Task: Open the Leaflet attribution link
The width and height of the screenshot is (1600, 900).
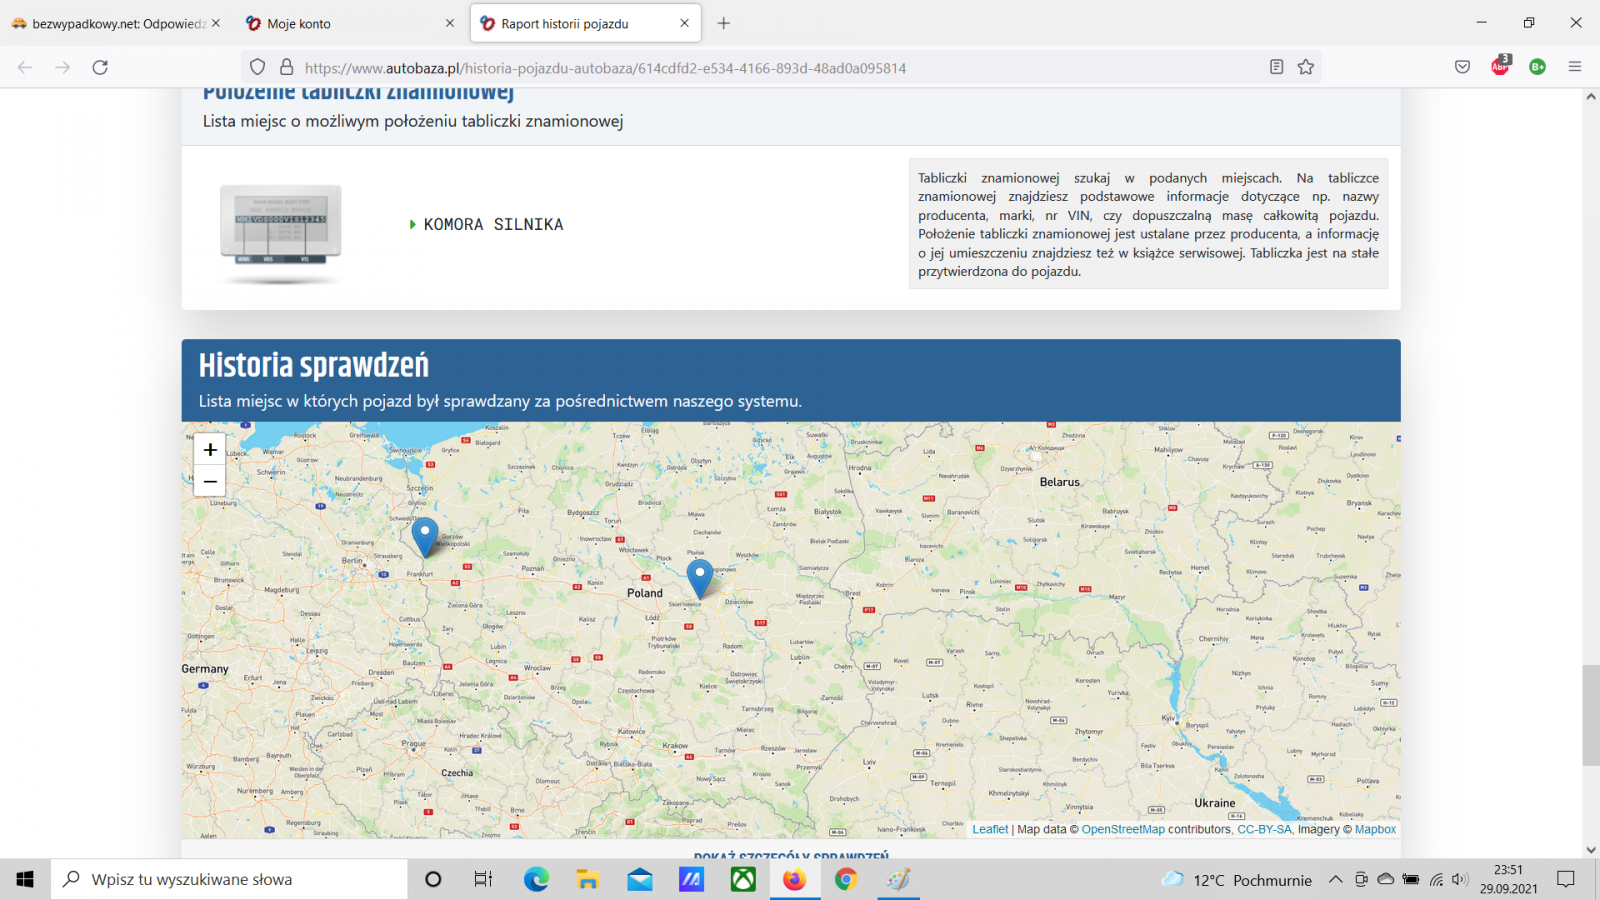Action: [990, 829]
